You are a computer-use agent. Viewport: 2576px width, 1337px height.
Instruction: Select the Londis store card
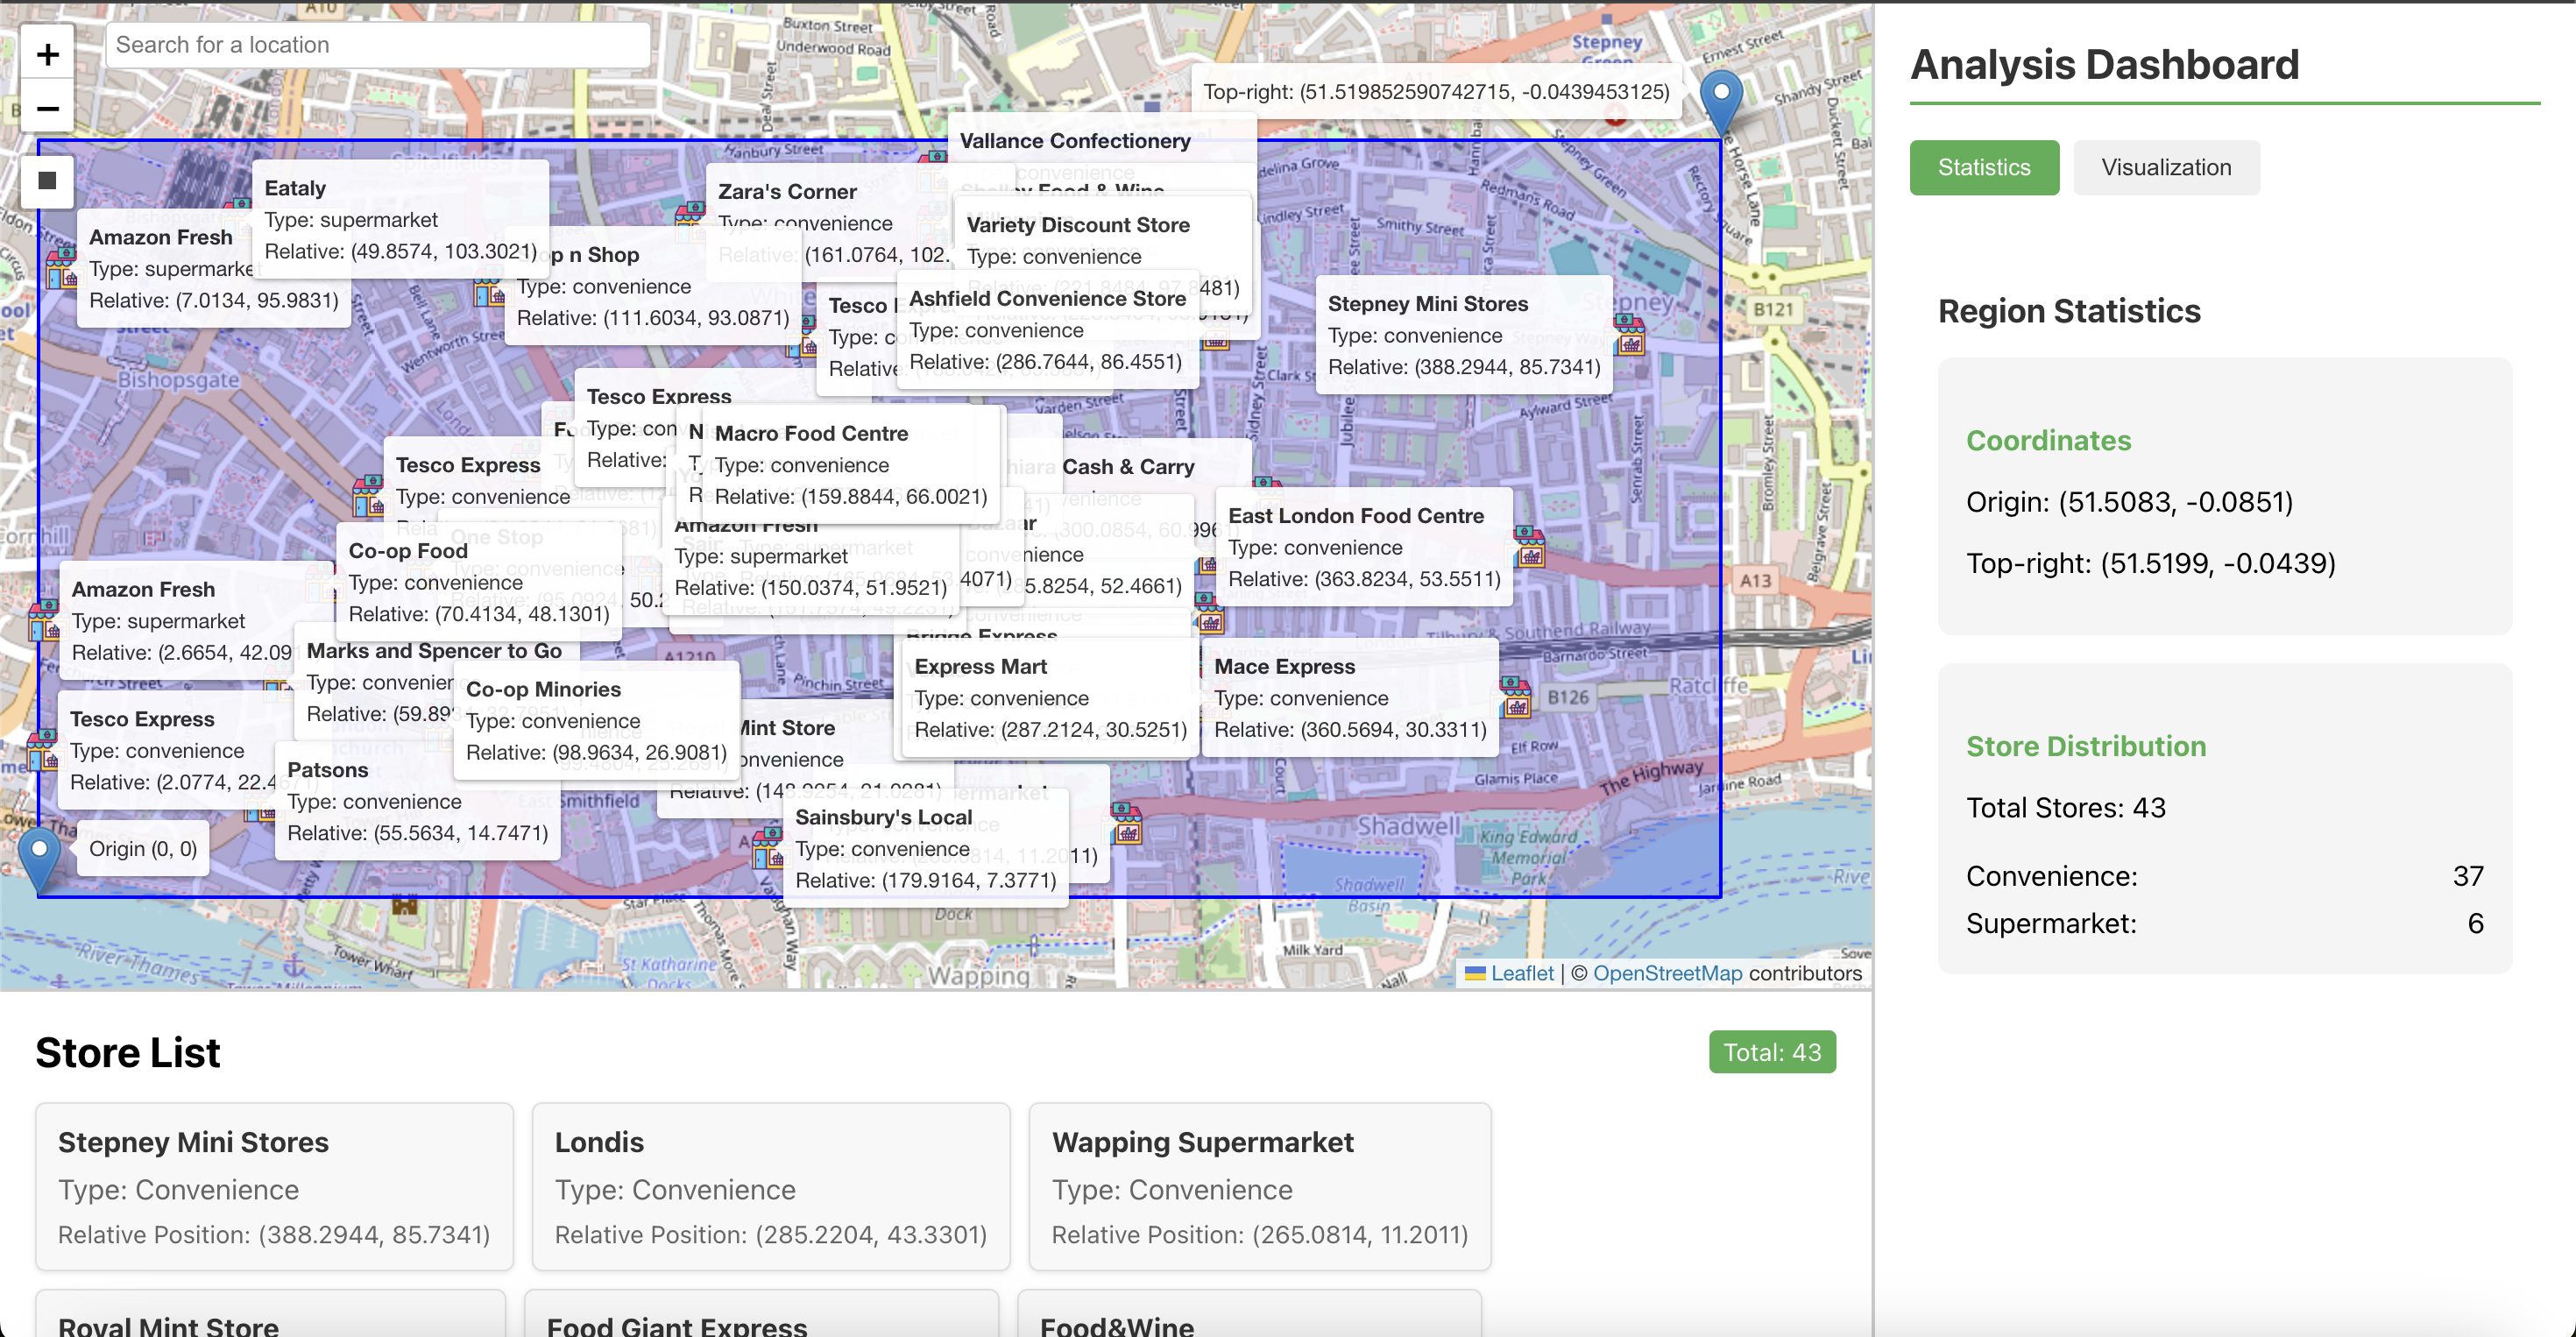[770, 1186]
